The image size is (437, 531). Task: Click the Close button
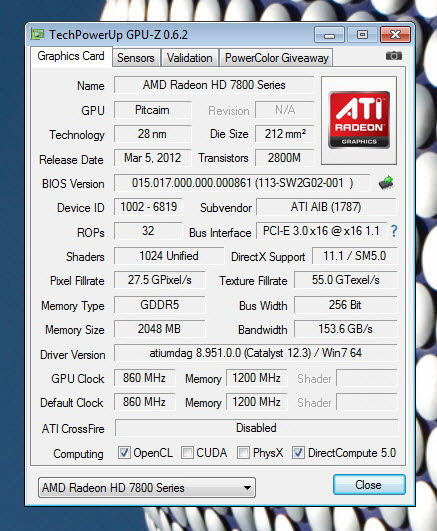369,485
